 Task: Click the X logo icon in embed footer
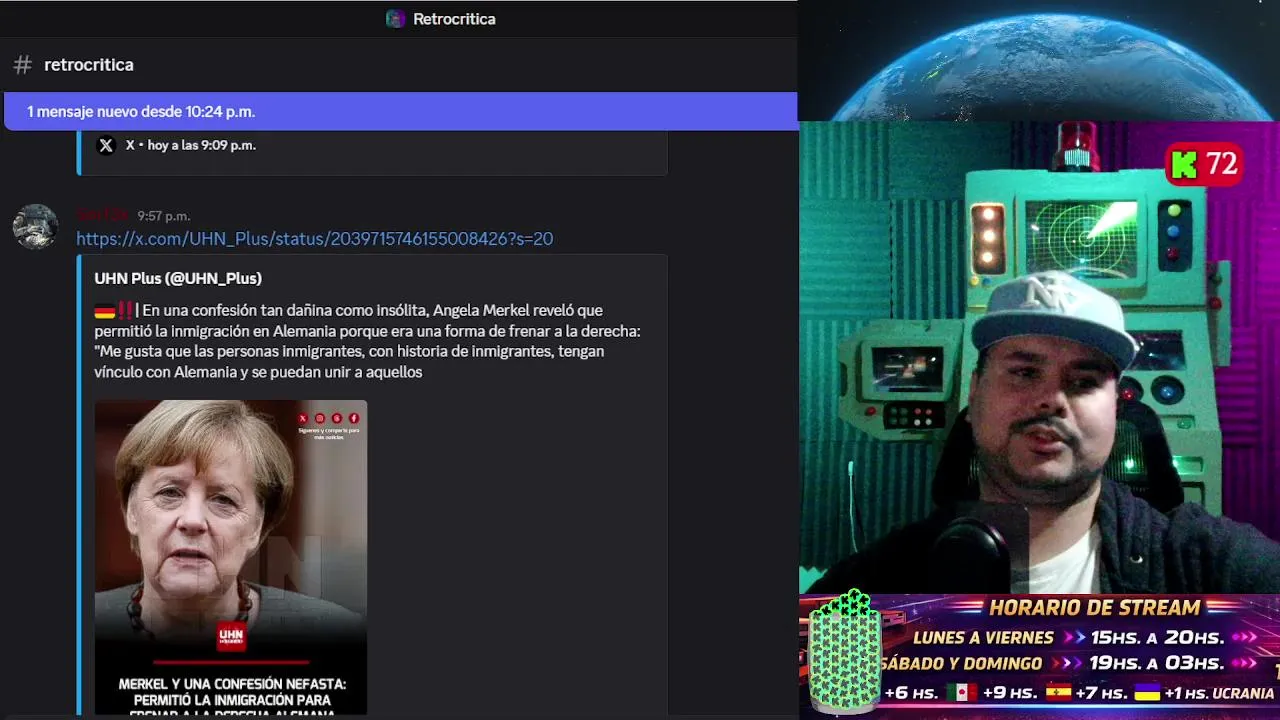point(106,145)
